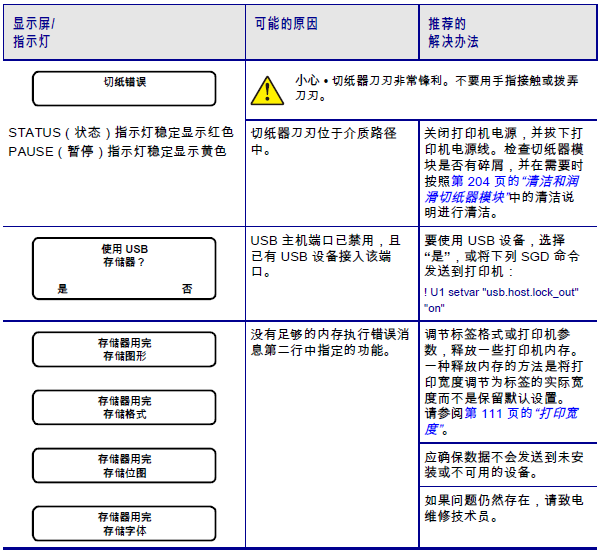The height and width of the screenshot is (555, 607).
Task: Click the 应确保数据不会发送 solution cell
Action: point(508,465)
